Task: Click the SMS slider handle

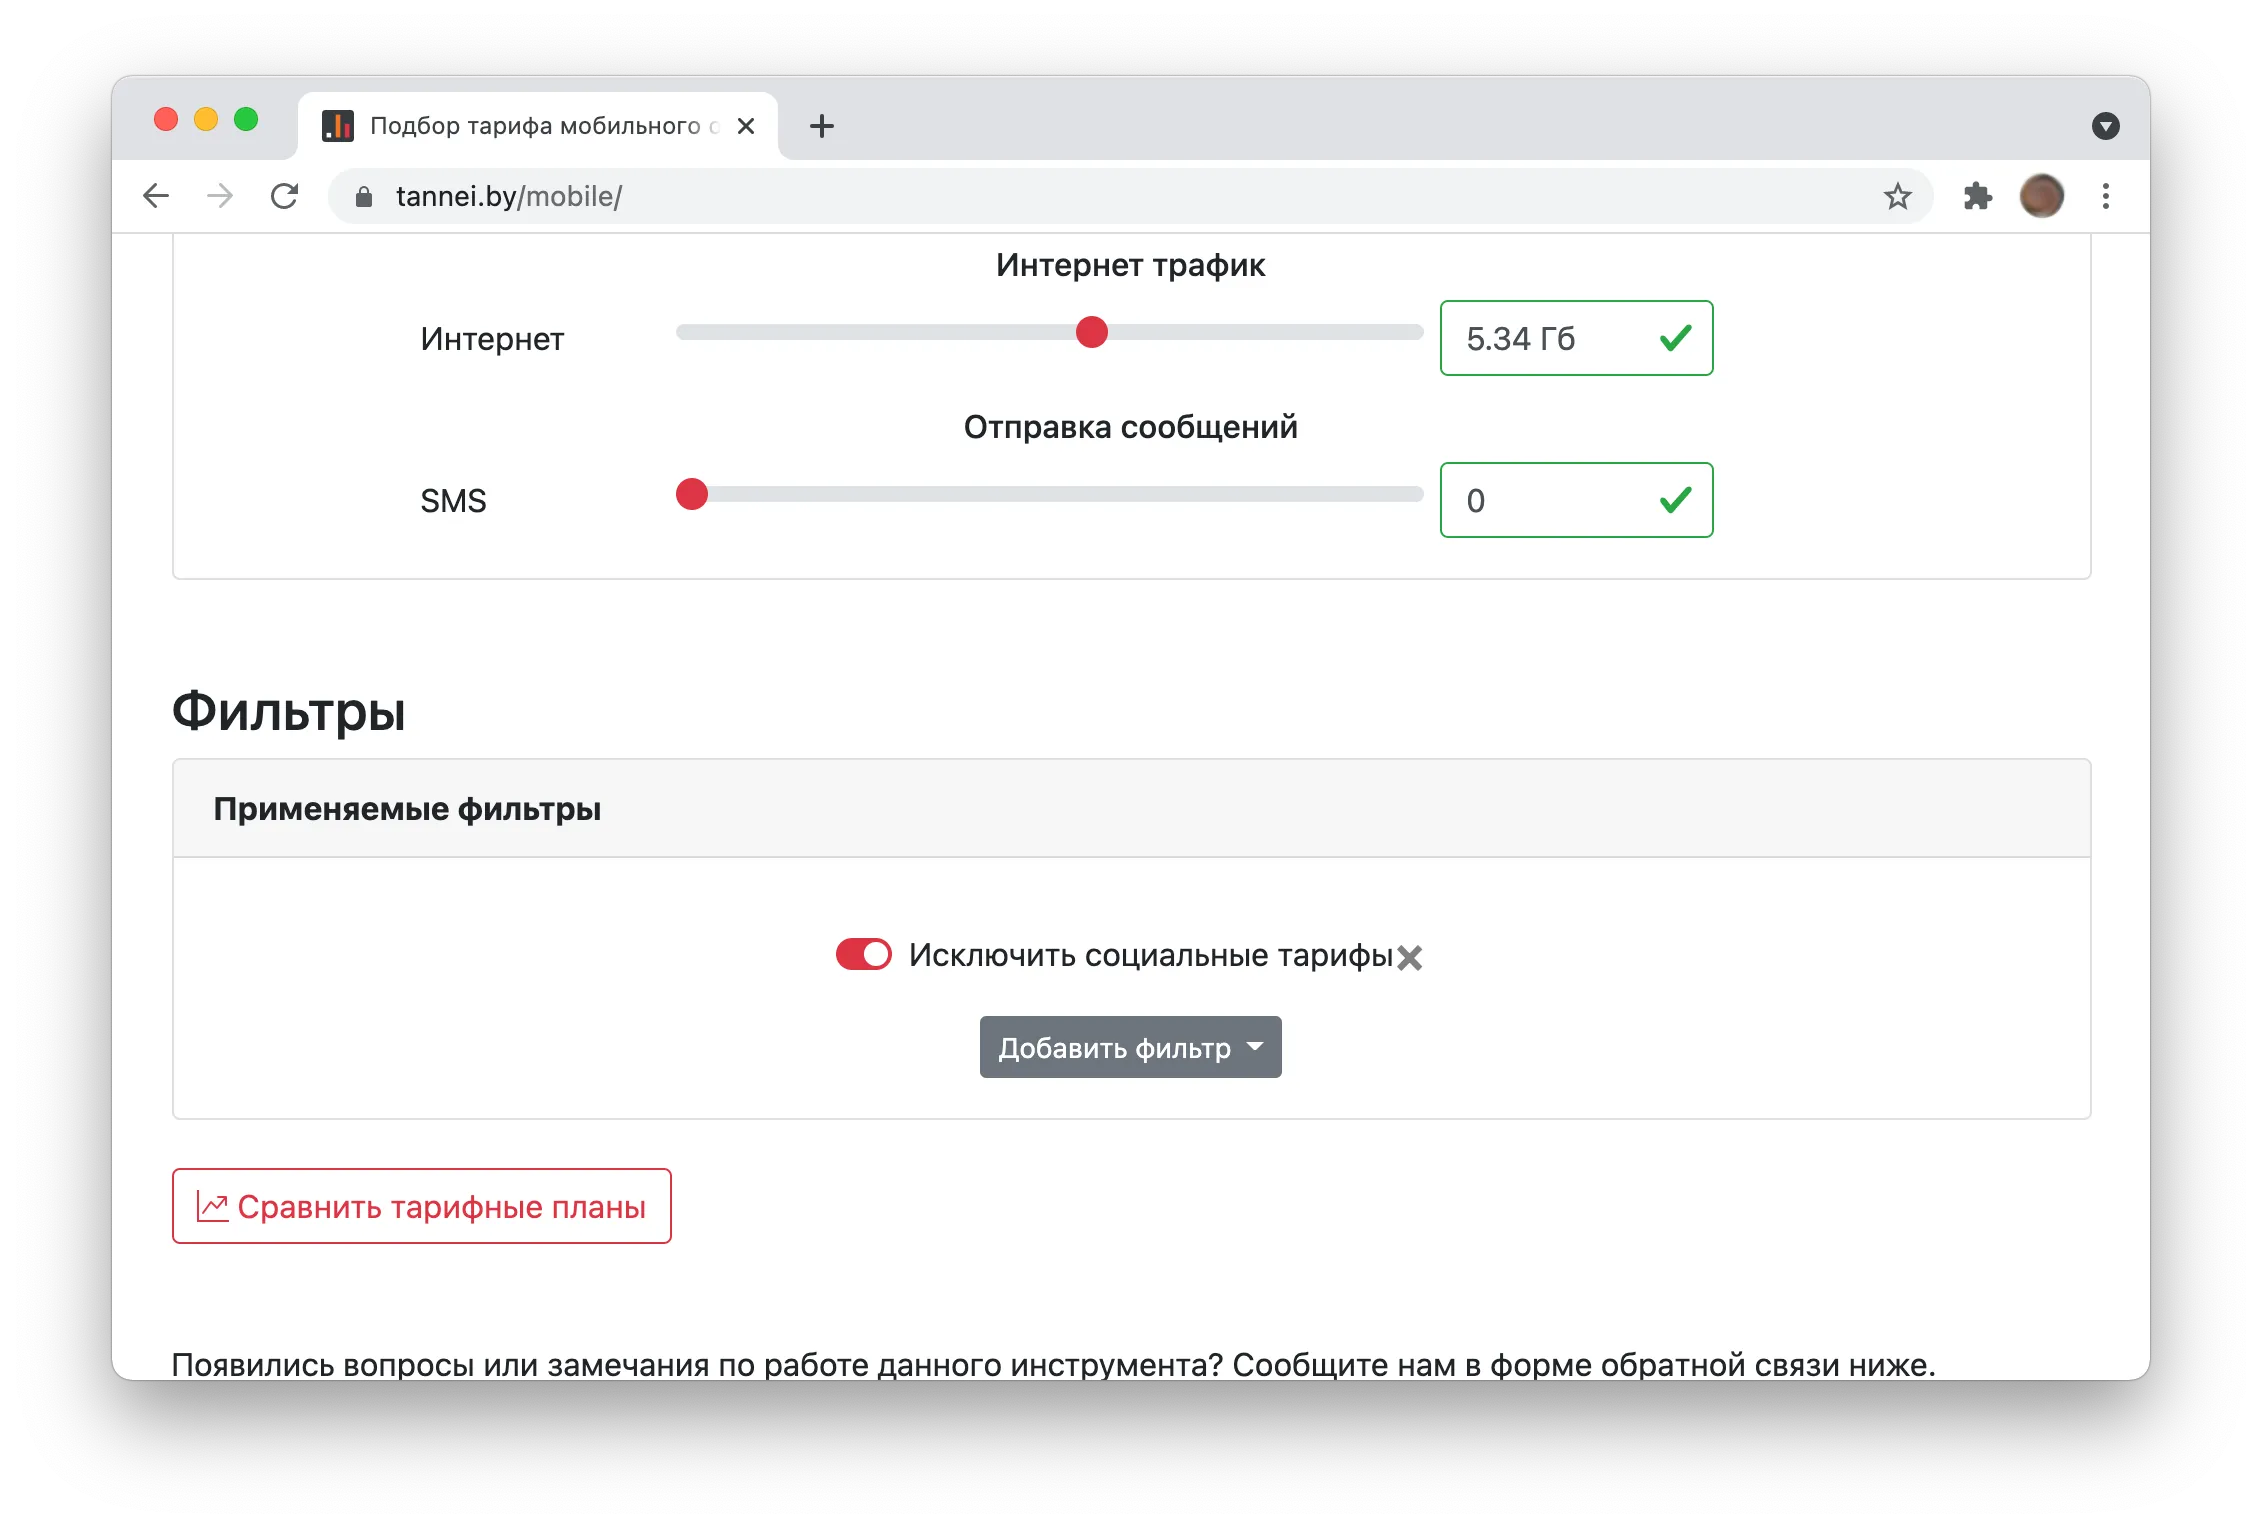Action: point(692,494)
